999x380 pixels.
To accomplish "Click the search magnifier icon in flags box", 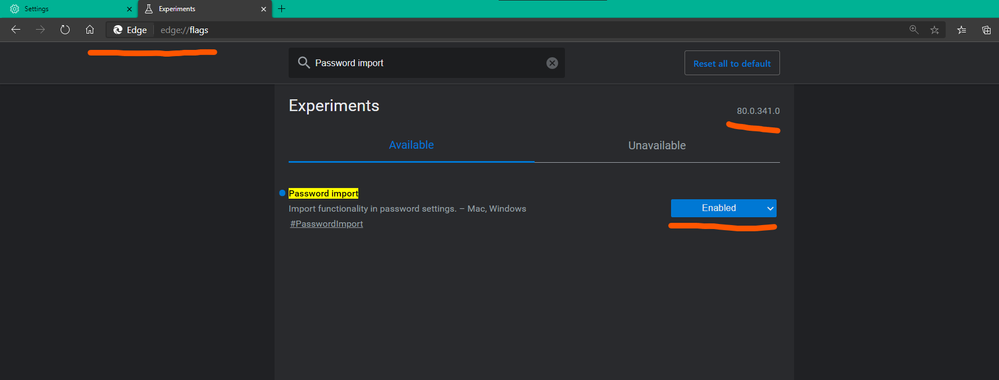I will point(303,63).
